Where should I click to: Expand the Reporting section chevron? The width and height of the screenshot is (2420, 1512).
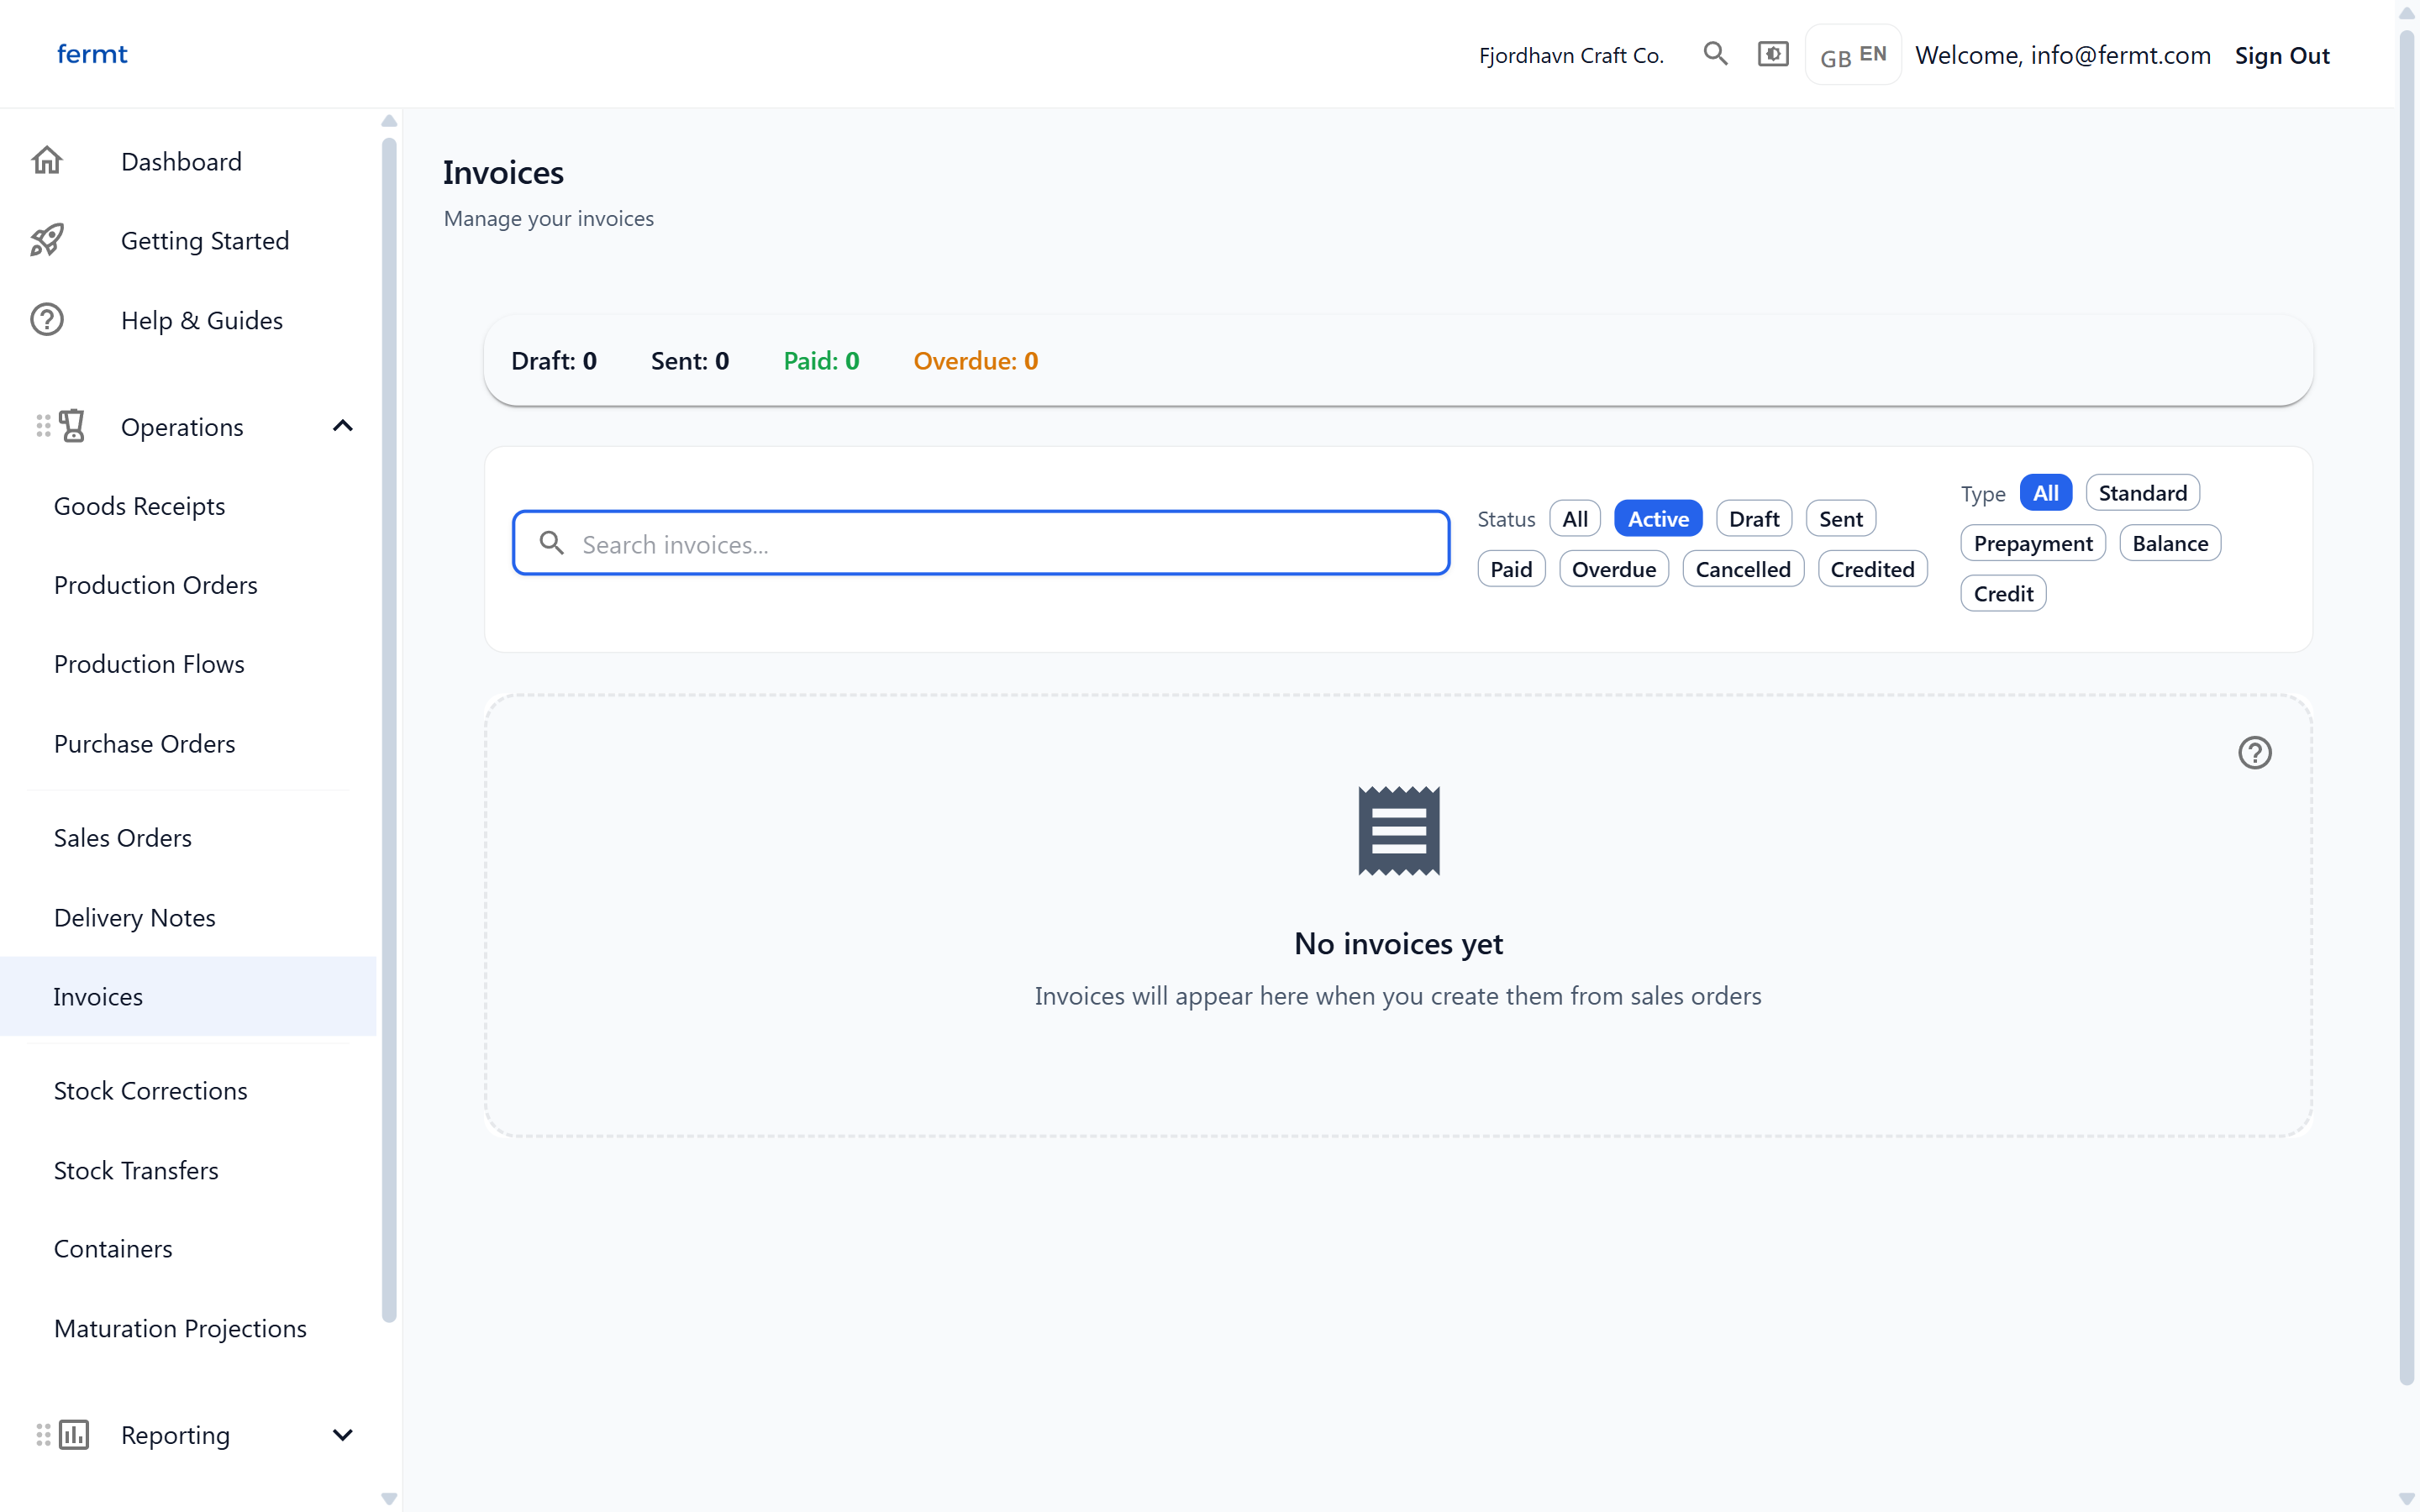click(342, 1434)
